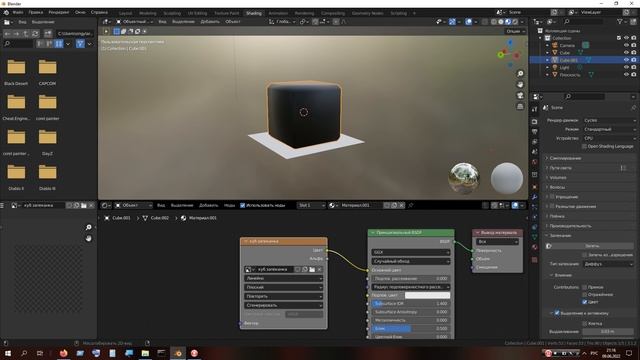
Task: Uncheck the 'Цвет' contribution checkbox
Action: point(584,302)
